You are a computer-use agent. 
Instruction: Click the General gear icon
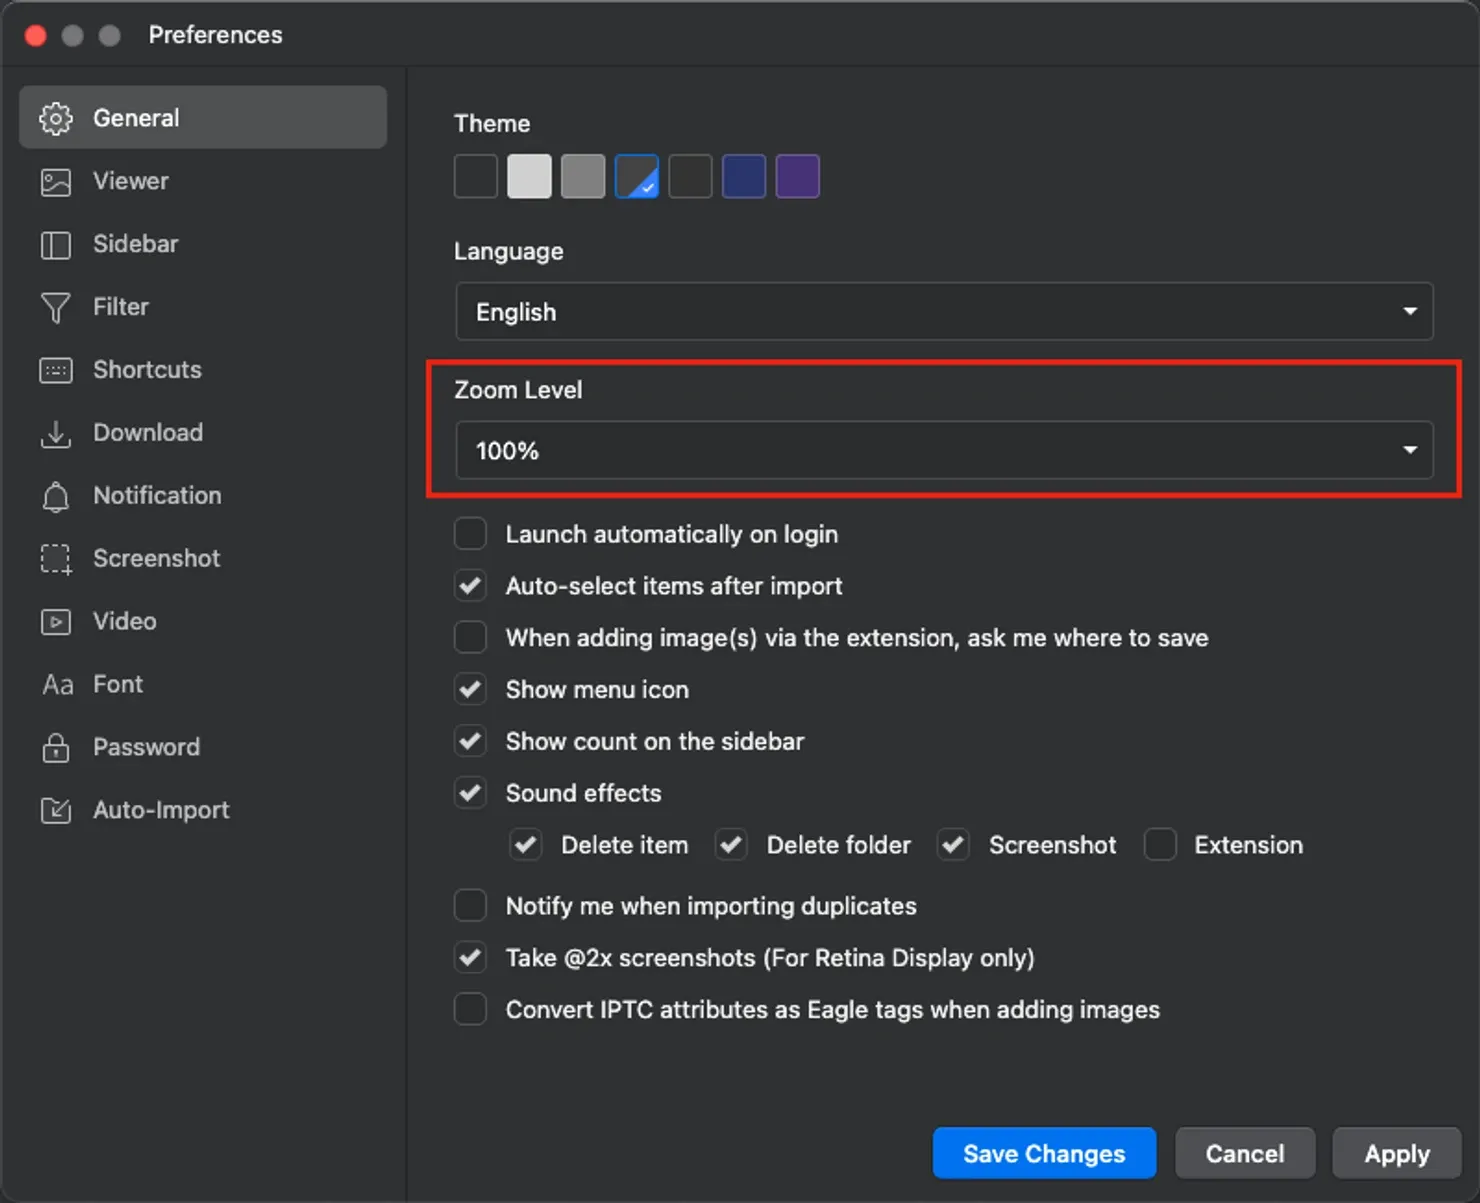(x=56, y=118)
